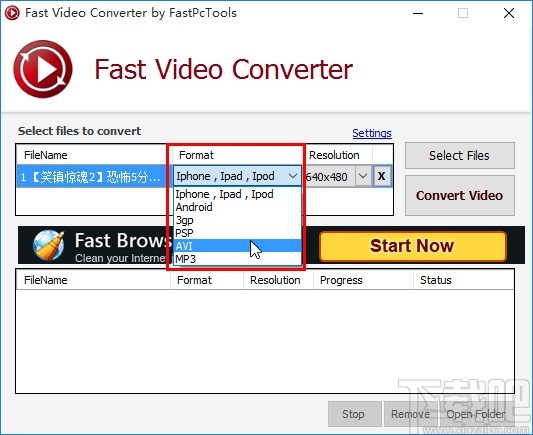Close the Fast Video Converter window
Image resolution: width=533 pixels, height=435 pixels.
tap(509, 13)
